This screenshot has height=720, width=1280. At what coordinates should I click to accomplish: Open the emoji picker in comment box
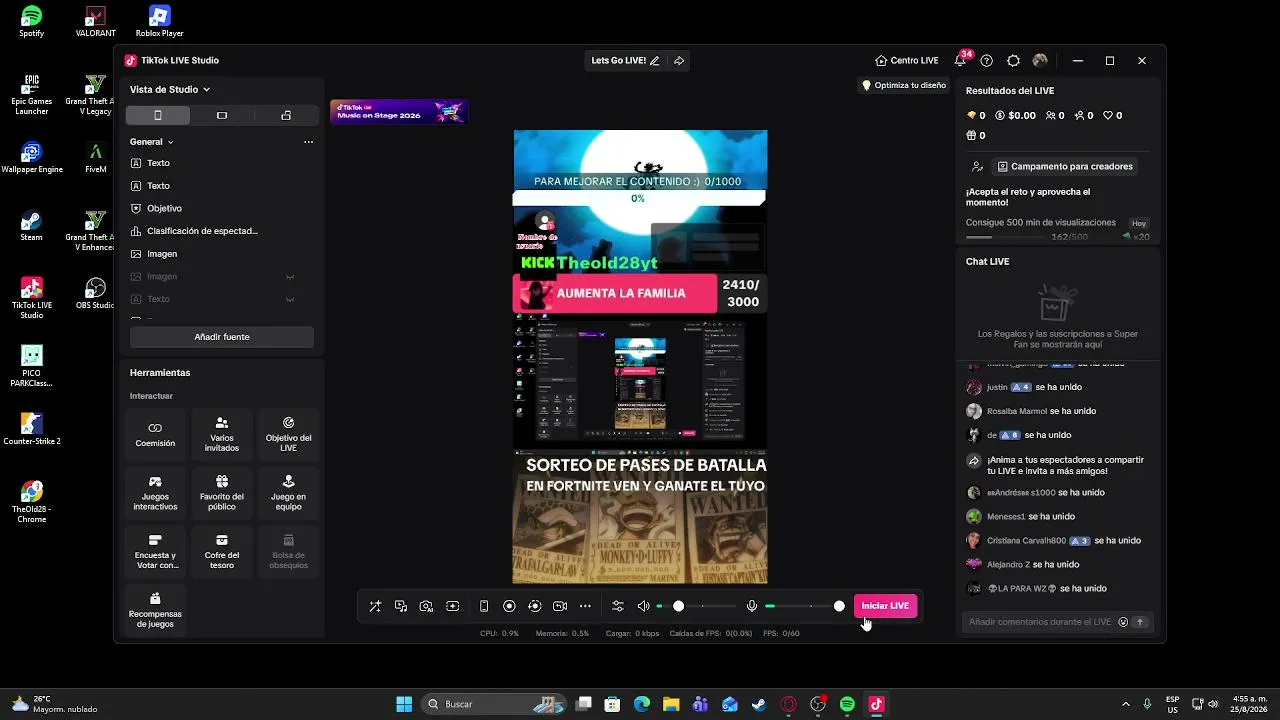[x=1123, y=622]
